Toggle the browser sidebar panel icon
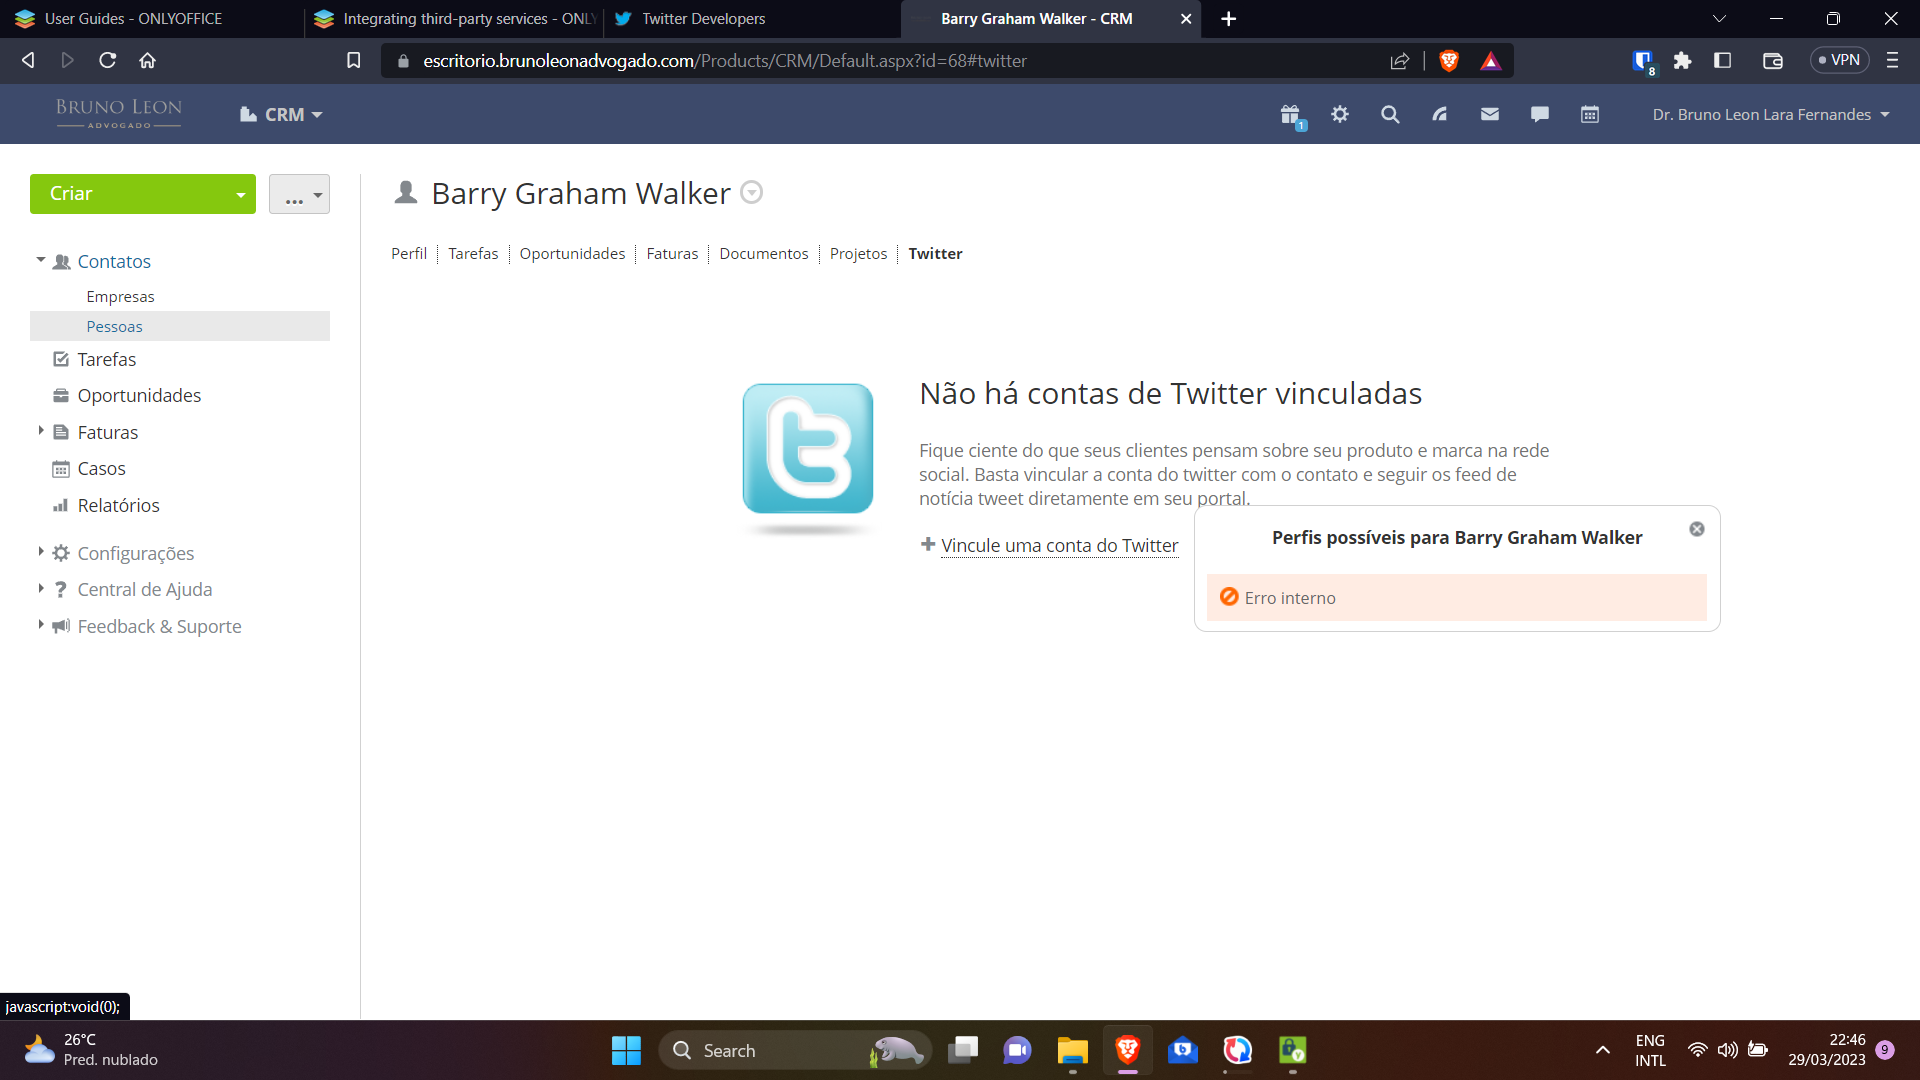 point(1723,61)
